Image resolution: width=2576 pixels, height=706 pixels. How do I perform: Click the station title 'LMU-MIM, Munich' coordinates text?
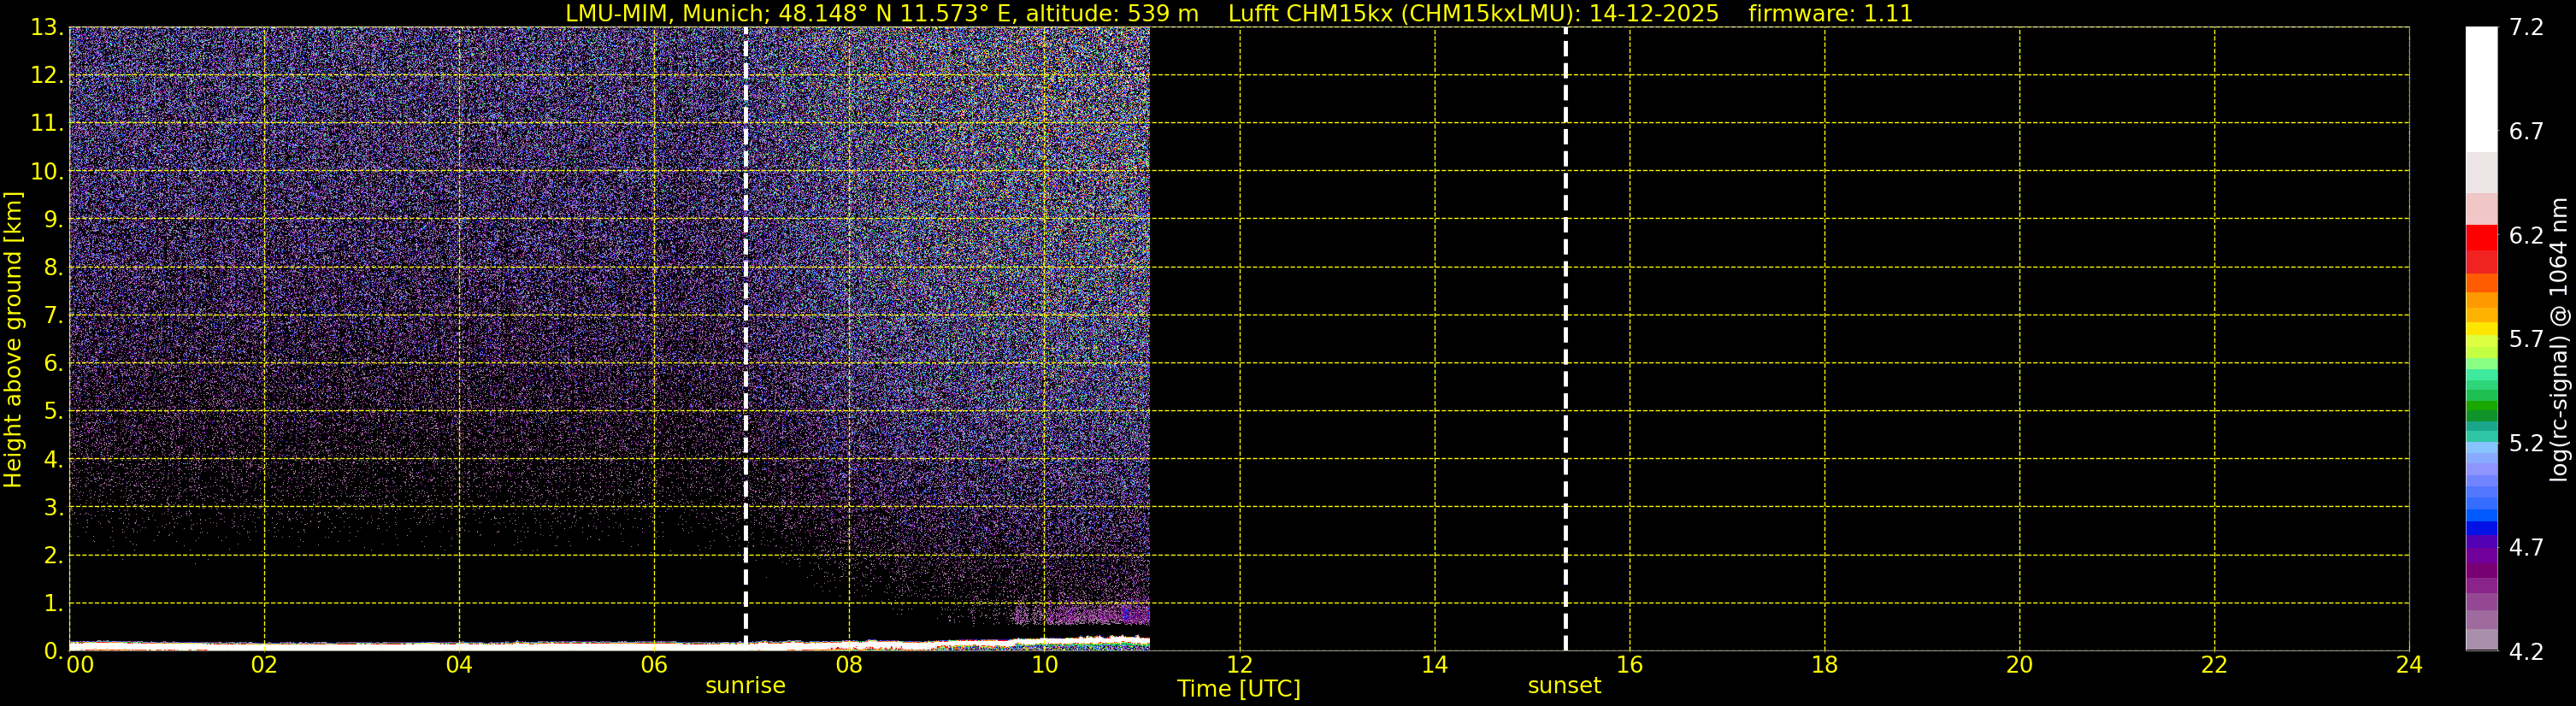[882, 14]
